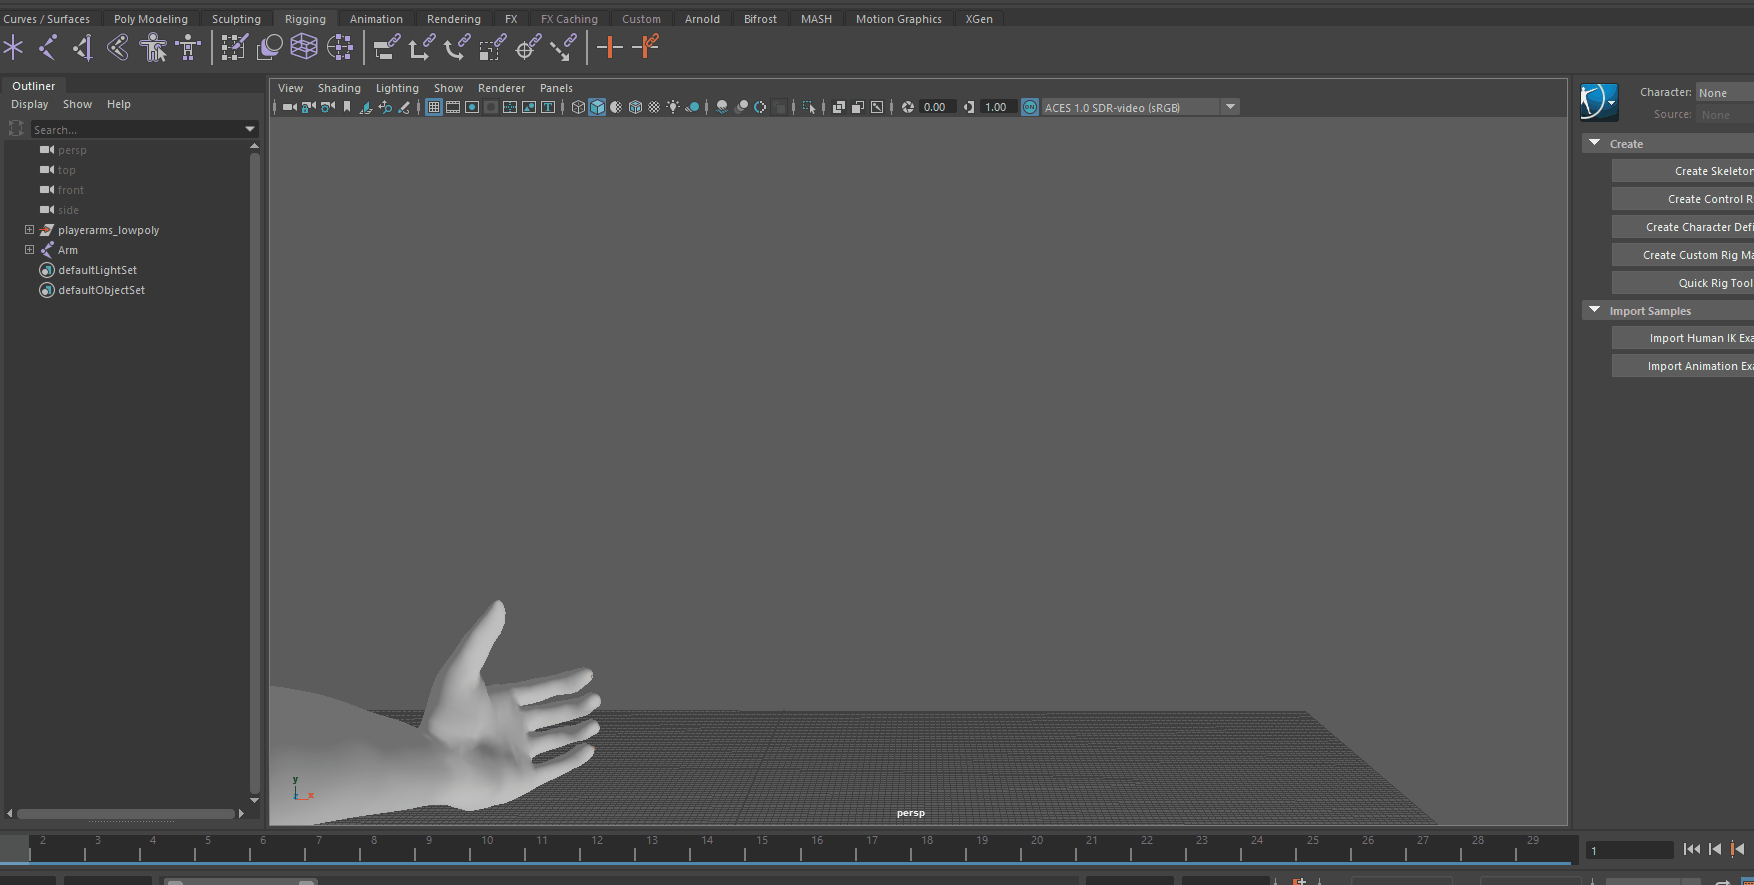The height and width of the screenshot is (885, 1754).
Task: Apply the Aim constraint shelf icon
Action: click(528, 47)
